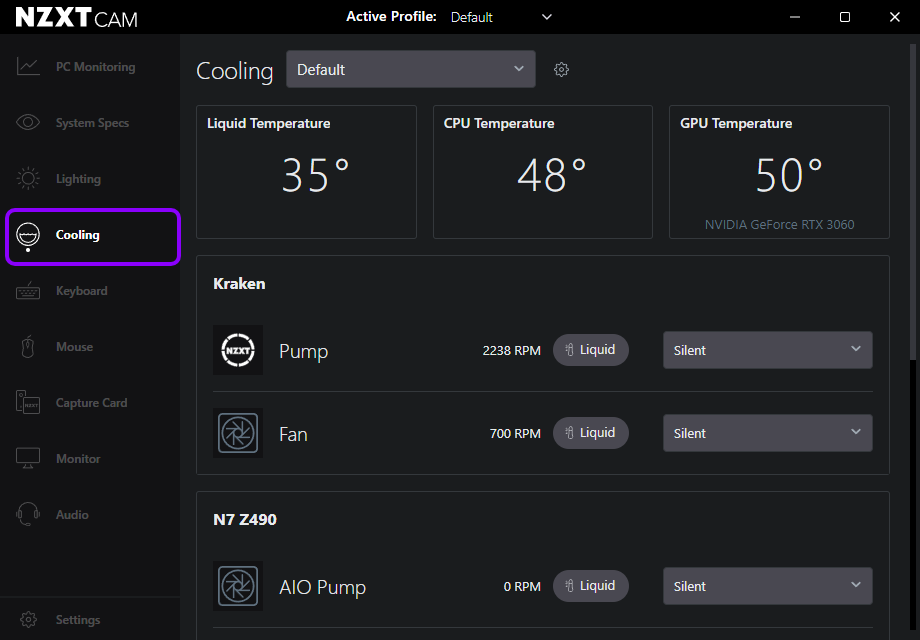920x640 pixels.
Task: Click the PC Monitoring chart icon
Action: click(28, 67)
